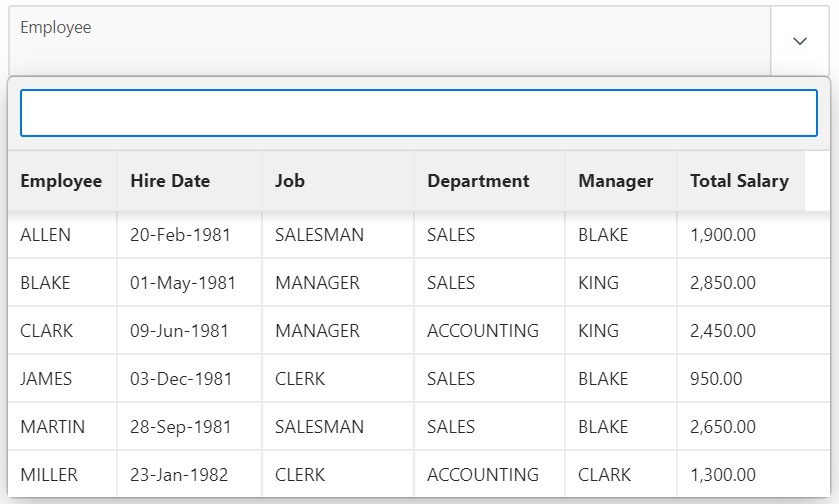The width and height of the screenshot is (839, 504).
Task: Click the 2,850.00 salary cell
Action: pyautogui.click(x=723, y=283)
